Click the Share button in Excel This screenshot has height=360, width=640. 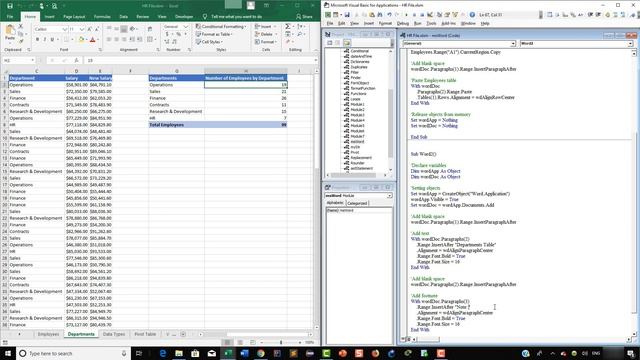coord(304,17)
